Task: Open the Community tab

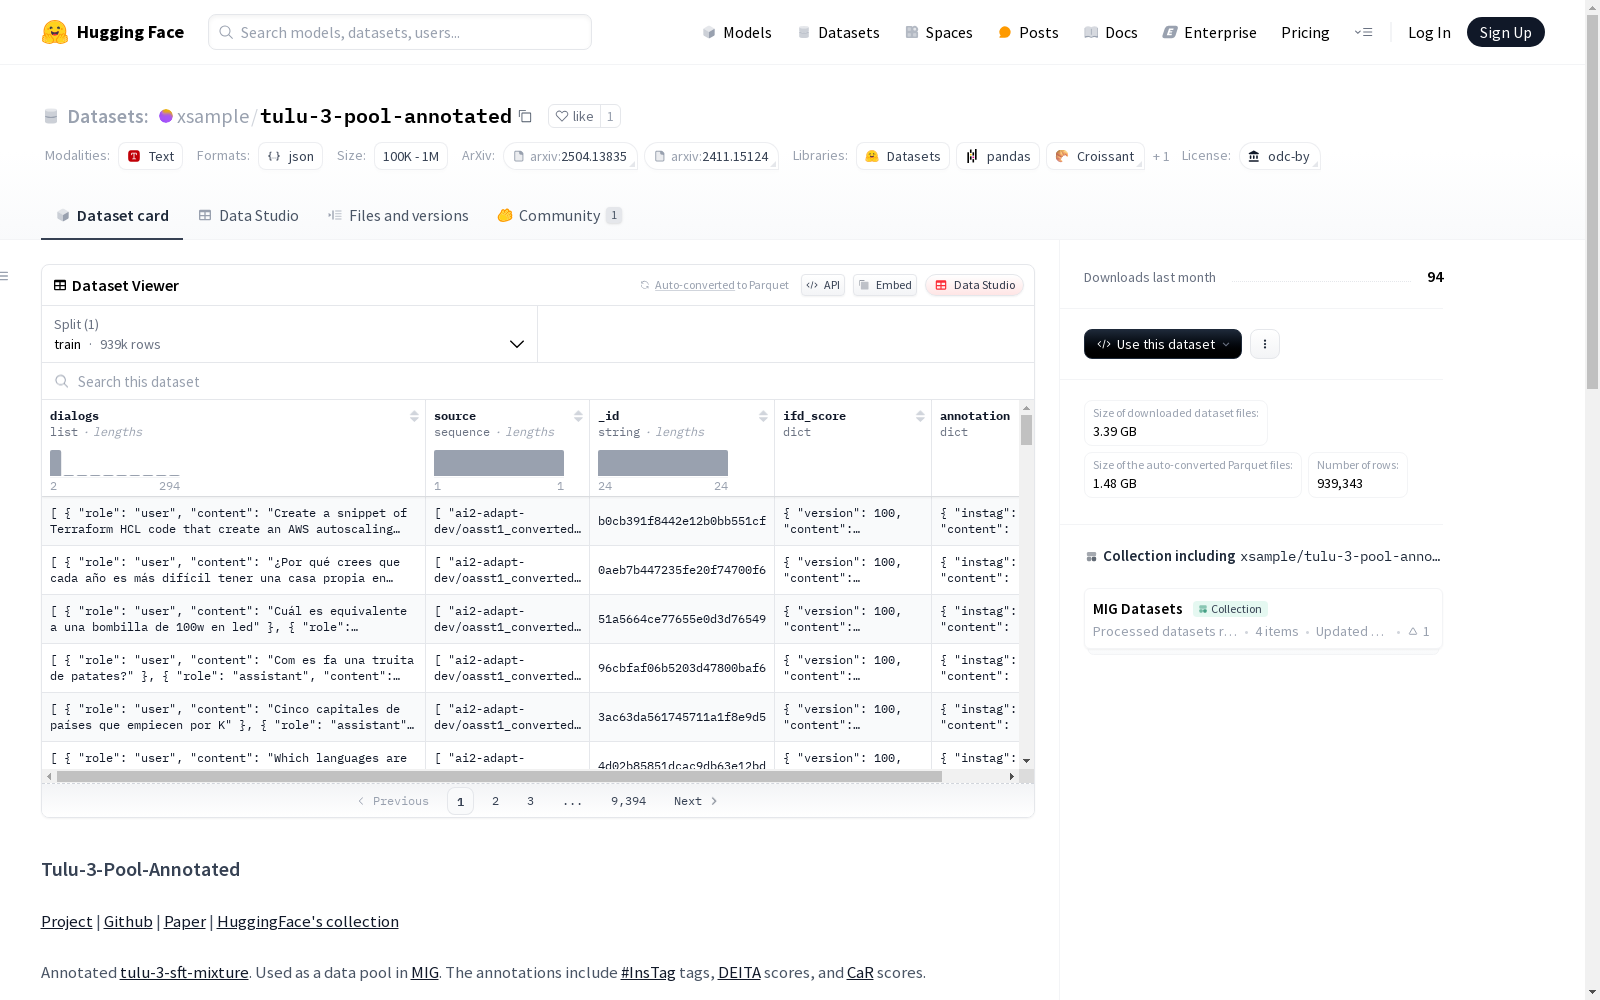Action: point(560,216)
